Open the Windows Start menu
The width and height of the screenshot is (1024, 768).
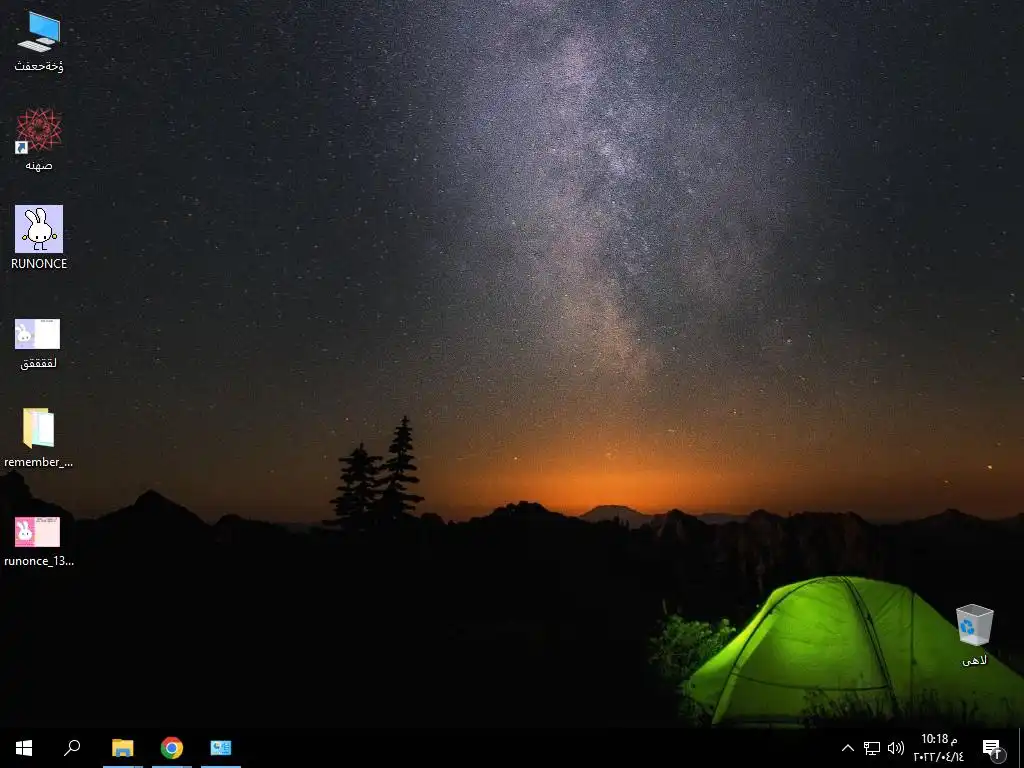tap(24, 748)
